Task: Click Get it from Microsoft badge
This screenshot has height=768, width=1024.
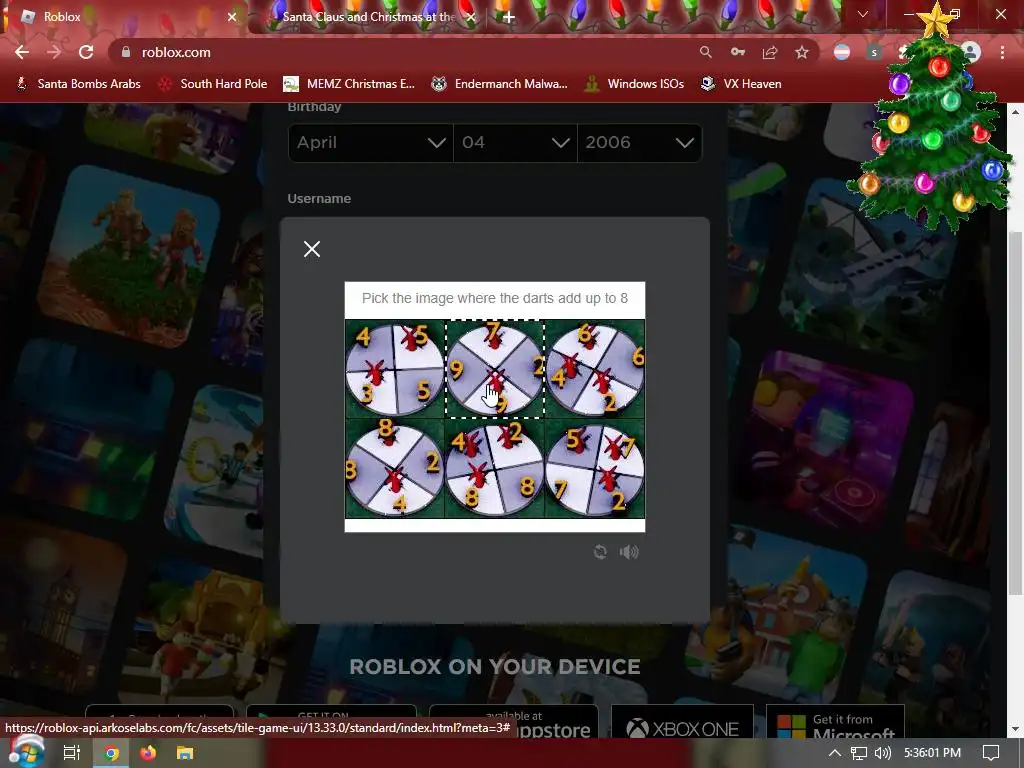Action: pyautogui.click(x=835, y=724)
